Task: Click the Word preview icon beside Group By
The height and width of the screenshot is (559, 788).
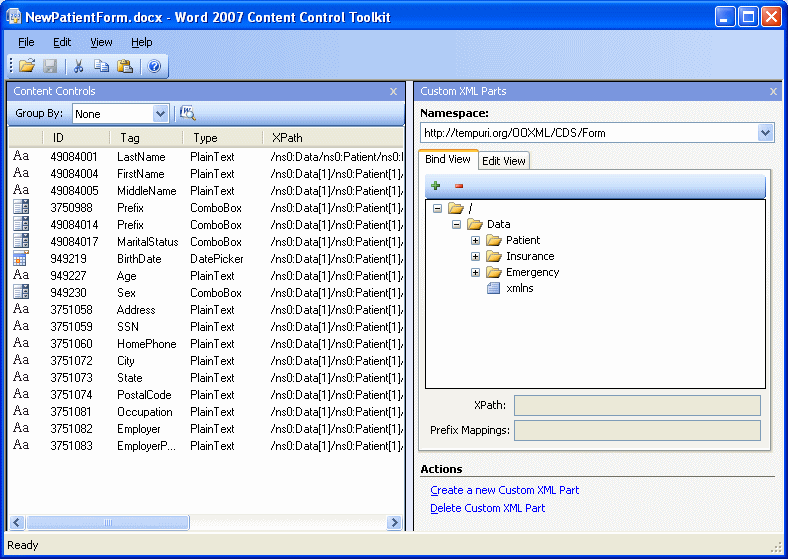Action: click(187, 113)
